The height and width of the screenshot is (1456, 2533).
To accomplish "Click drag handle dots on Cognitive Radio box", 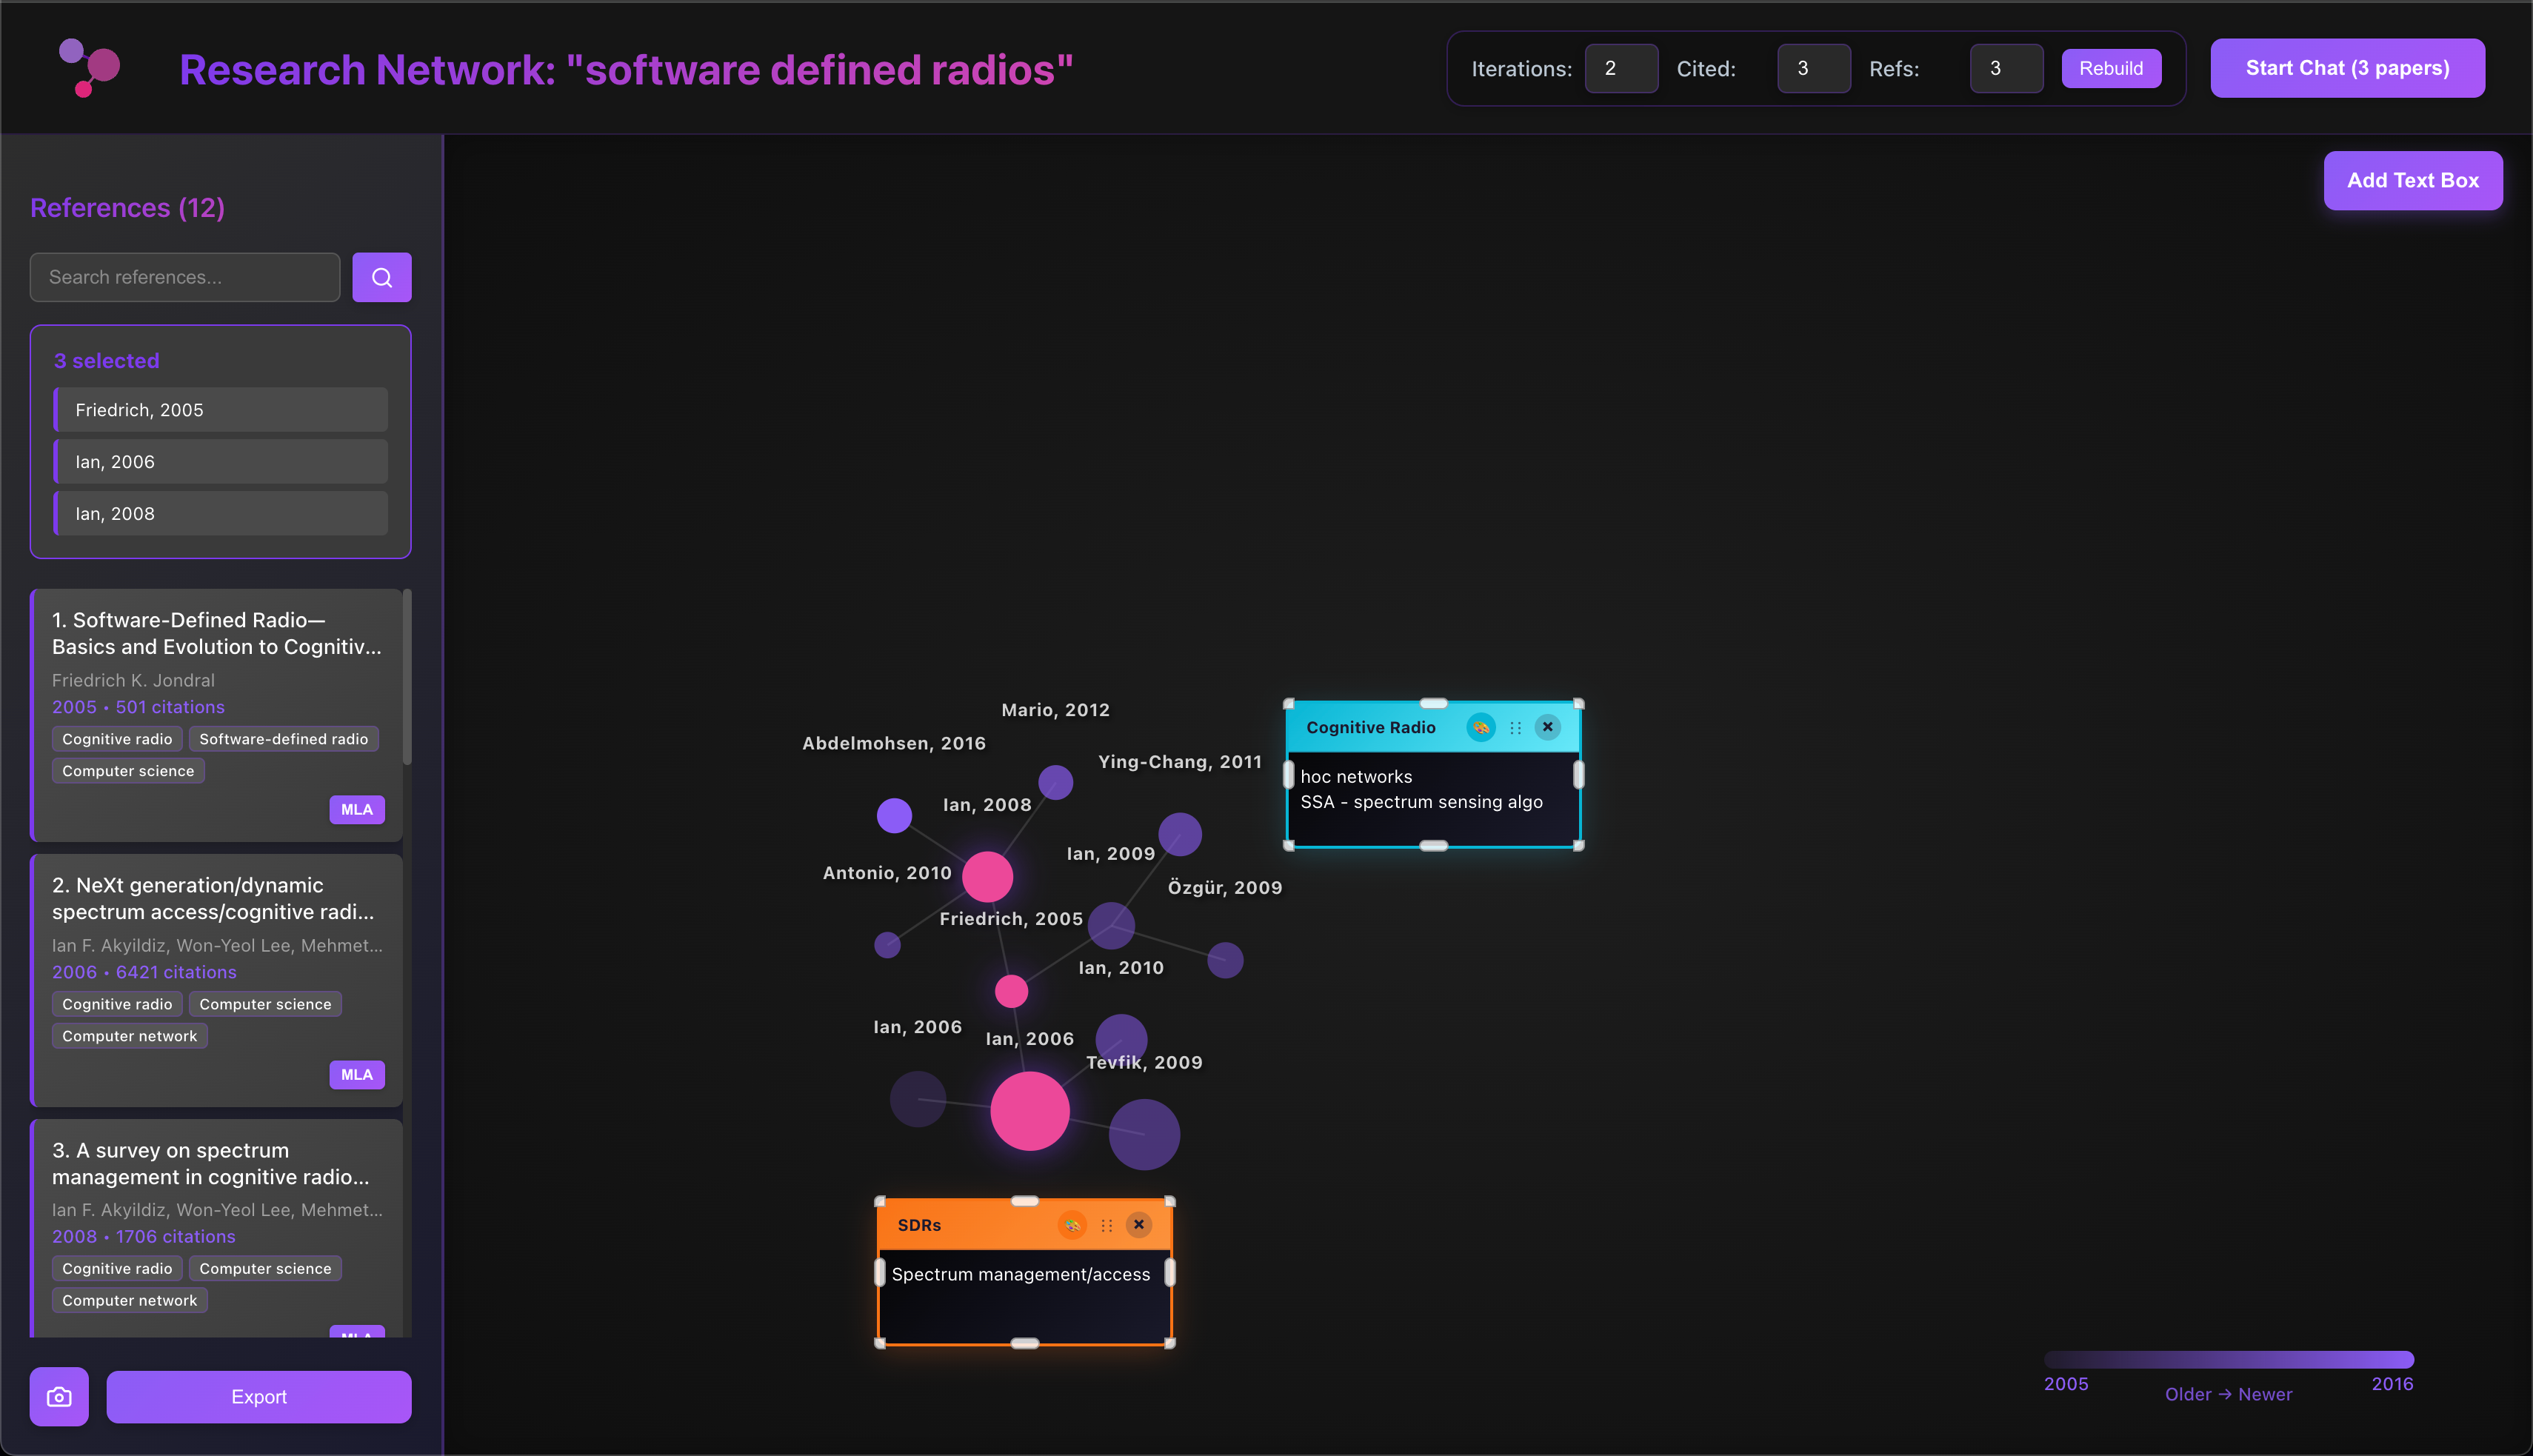I will [x=1515, y=728].
